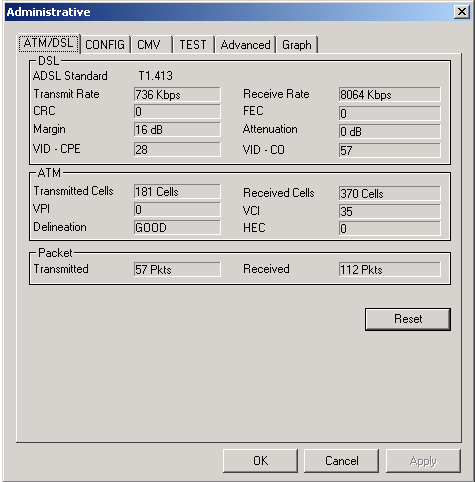The image size is (475, 482).
Task: Click the disabled Apply button
Action: [423, 461]
